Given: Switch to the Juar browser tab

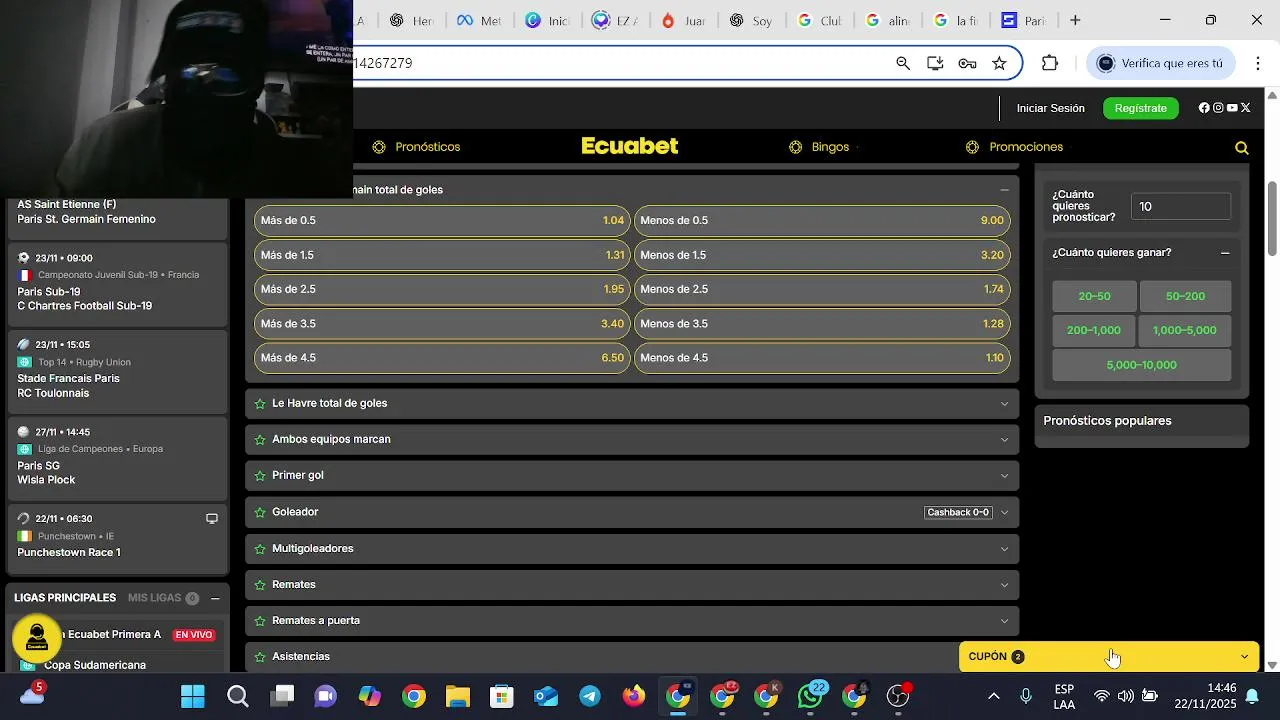Looking at the screenshot, I should [x=684, y=20].
